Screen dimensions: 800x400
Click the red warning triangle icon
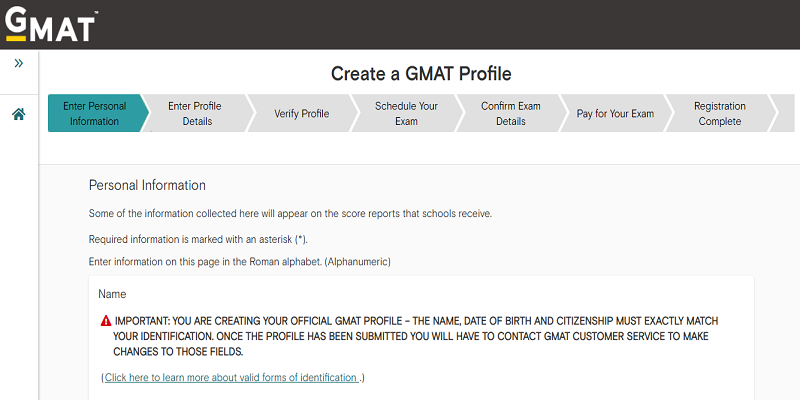coord(106,321)
